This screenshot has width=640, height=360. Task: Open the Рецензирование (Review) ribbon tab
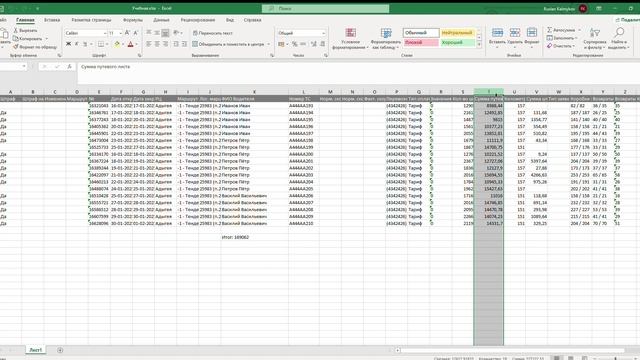coord(198,20)
